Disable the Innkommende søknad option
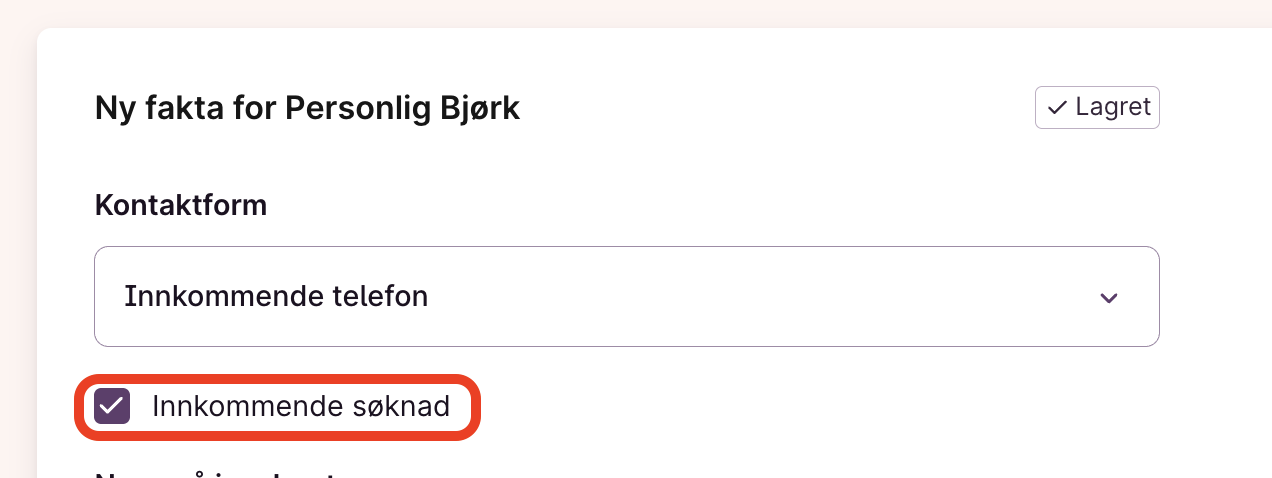Screen dimensions: 1272x478 pos(112,406)
